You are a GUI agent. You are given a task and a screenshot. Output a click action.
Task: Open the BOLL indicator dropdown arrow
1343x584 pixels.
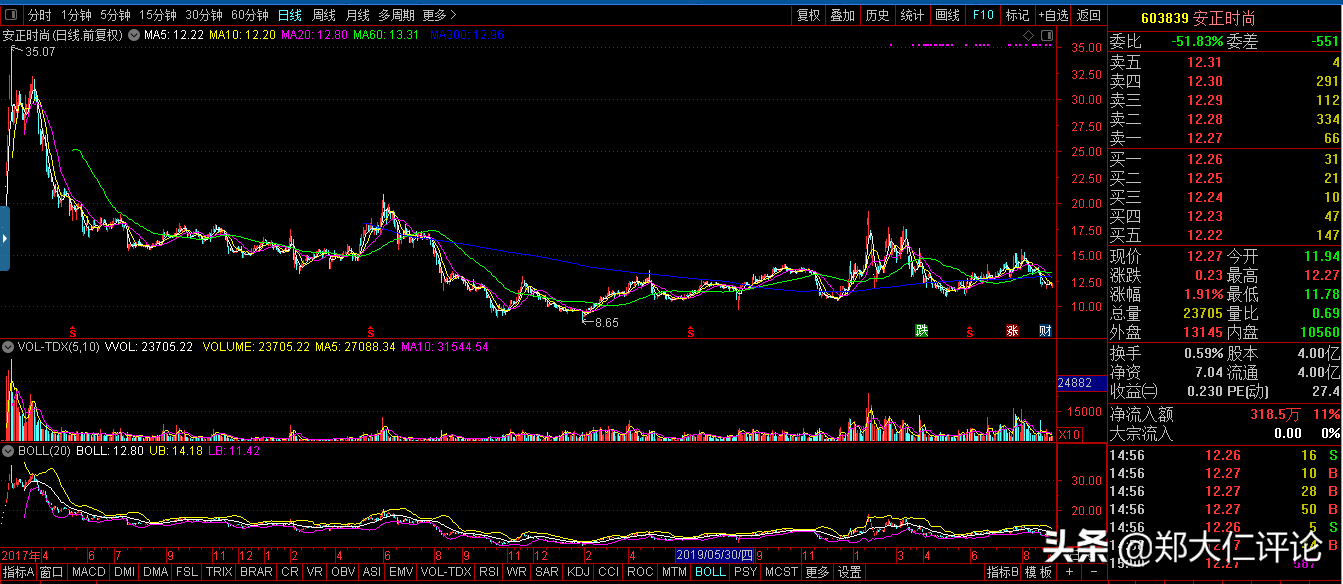(8, 451)
